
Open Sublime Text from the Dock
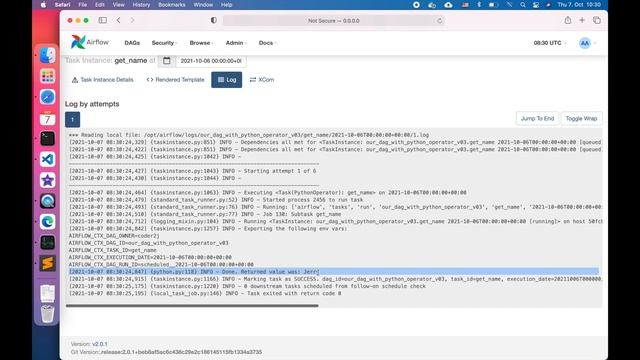[x=47, y=263]
